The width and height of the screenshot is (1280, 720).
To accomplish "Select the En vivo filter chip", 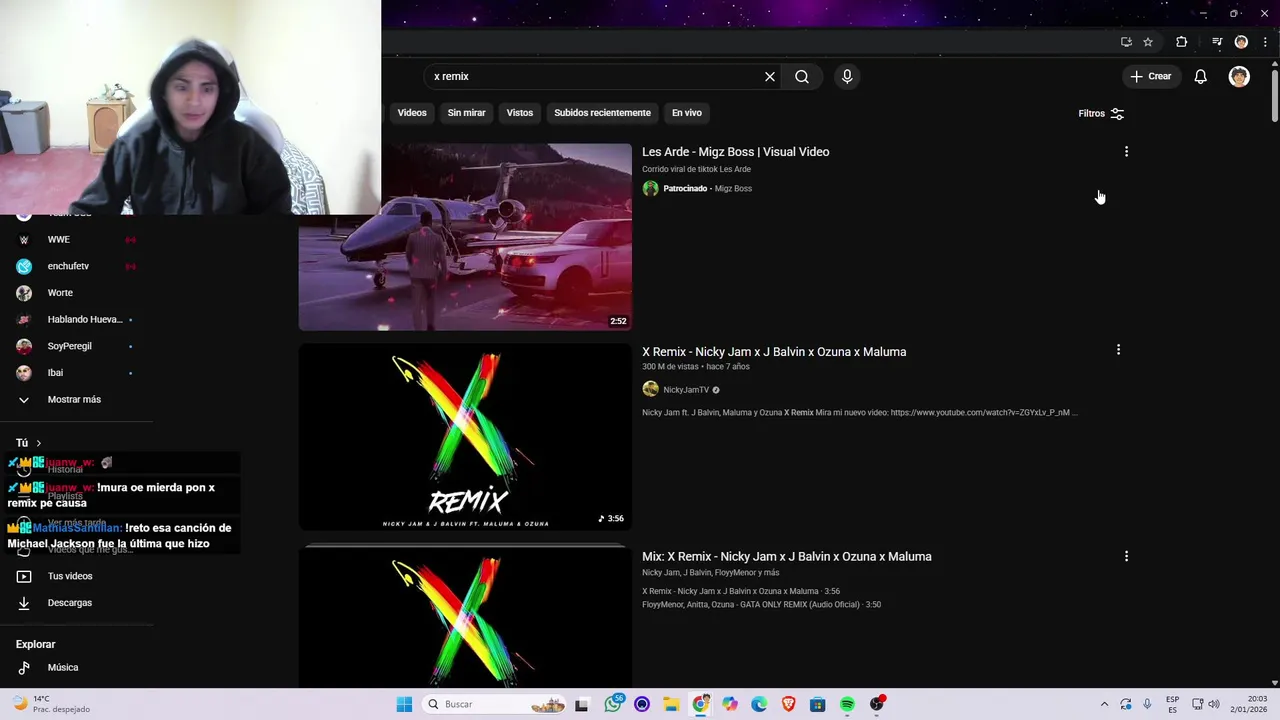I will point(686,113).
